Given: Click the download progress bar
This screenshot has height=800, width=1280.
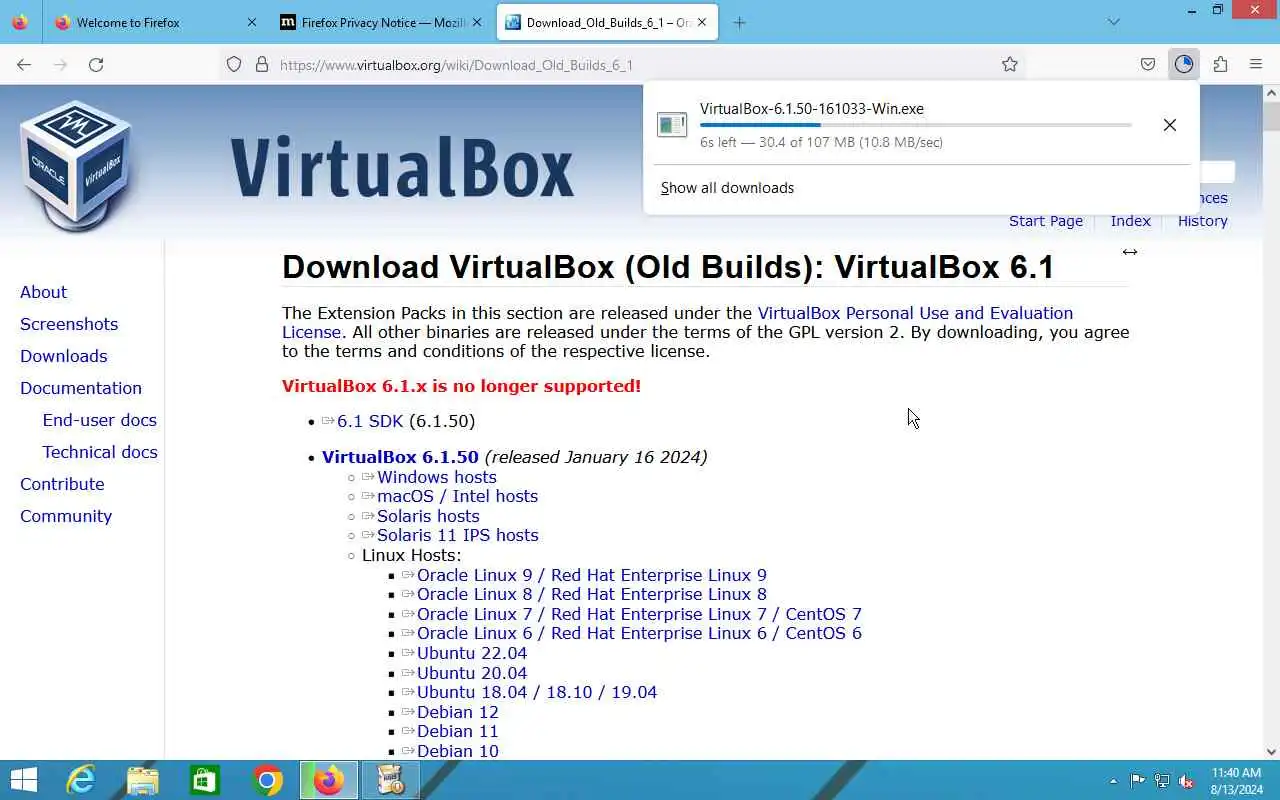Looking at the screenshot, I should coord(916,125).
